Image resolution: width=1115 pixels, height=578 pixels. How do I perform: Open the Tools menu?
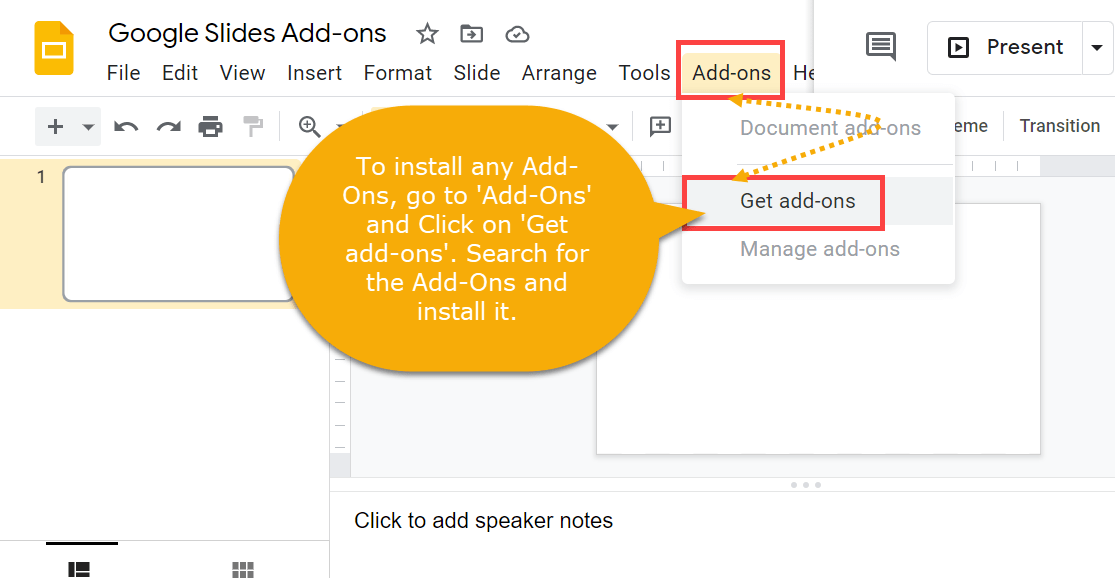[644, 73]
